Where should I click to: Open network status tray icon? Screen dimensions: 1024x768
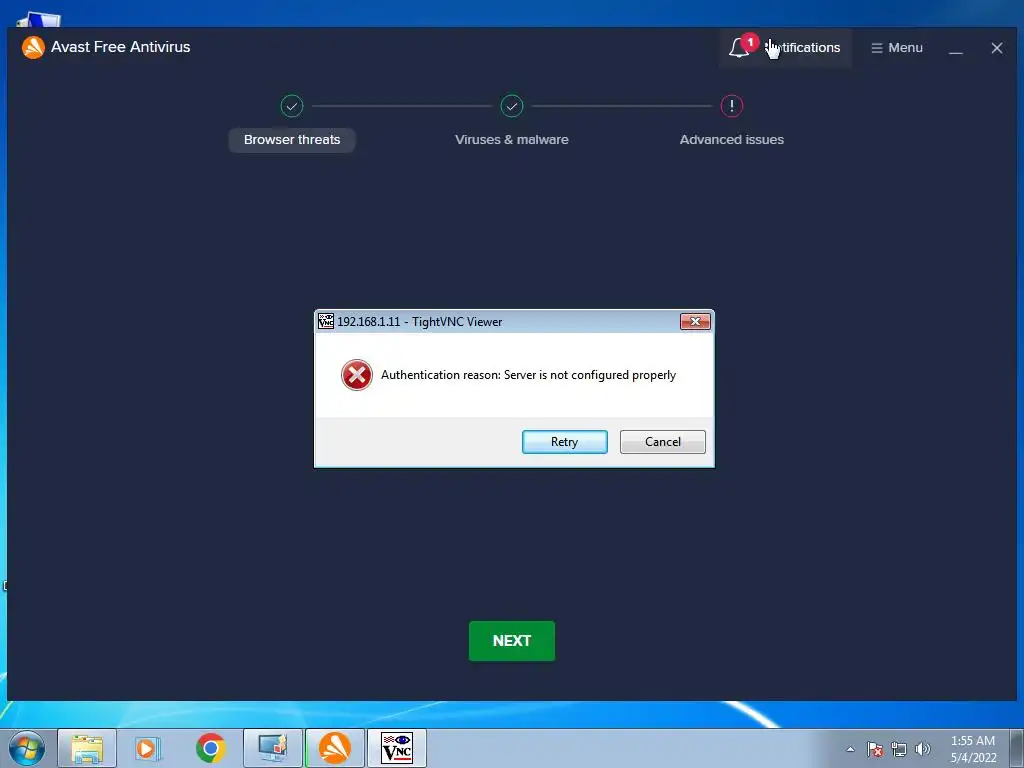899,749
